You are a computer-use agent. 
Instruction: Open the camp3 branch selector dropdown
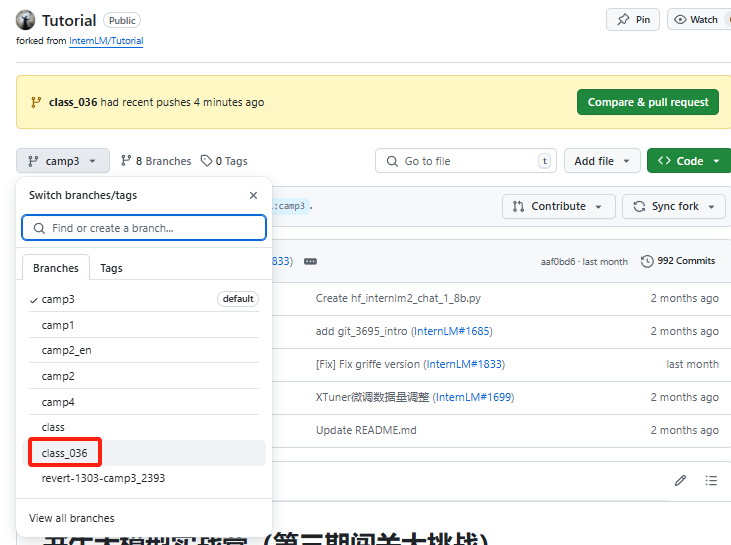(62, 161)
